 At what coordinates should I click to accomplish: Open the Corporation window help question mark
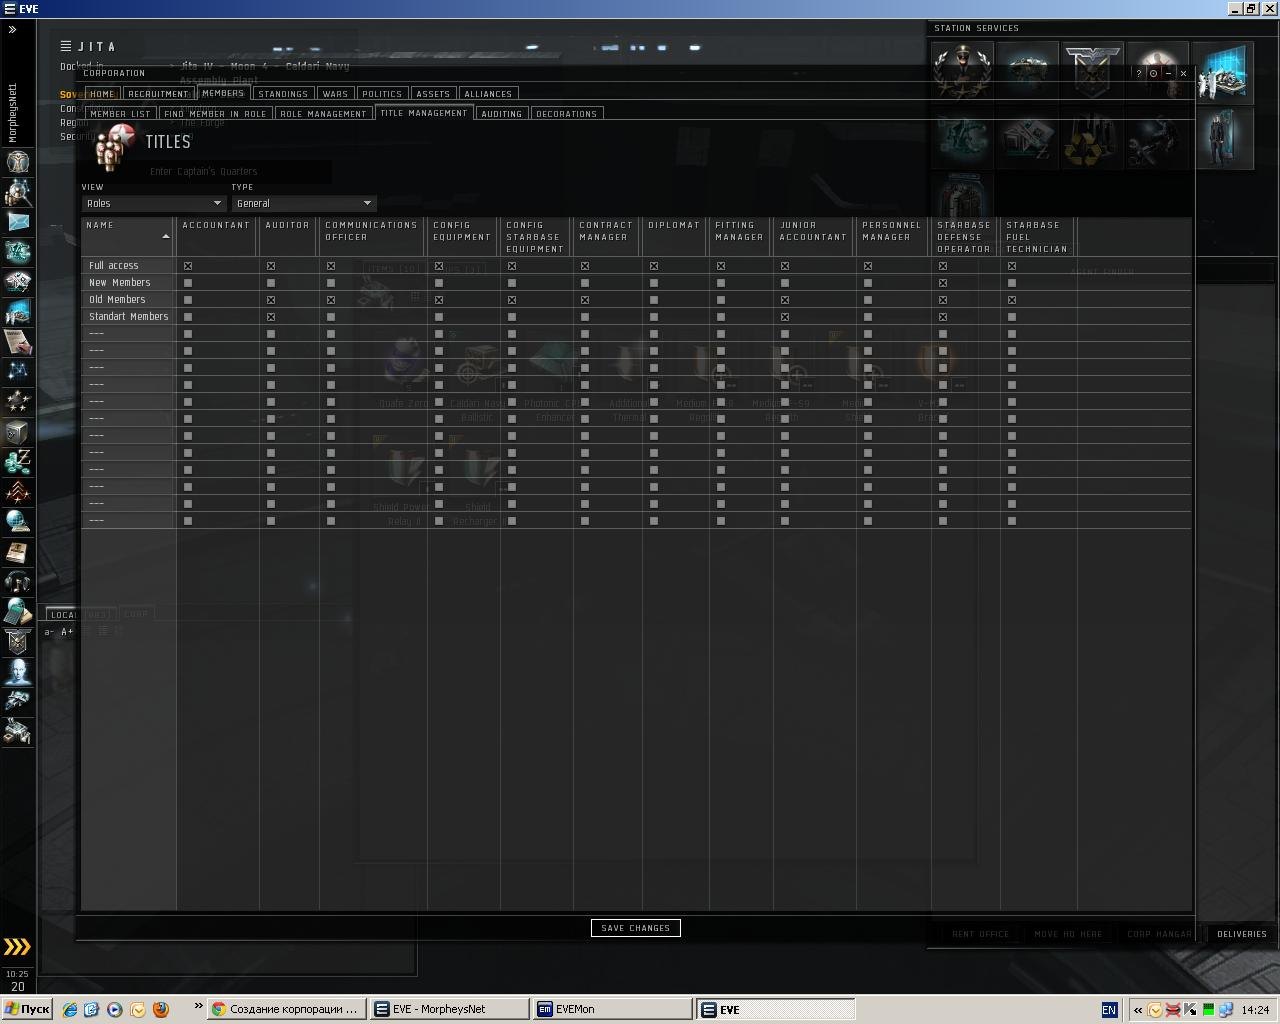(1138, 73)
